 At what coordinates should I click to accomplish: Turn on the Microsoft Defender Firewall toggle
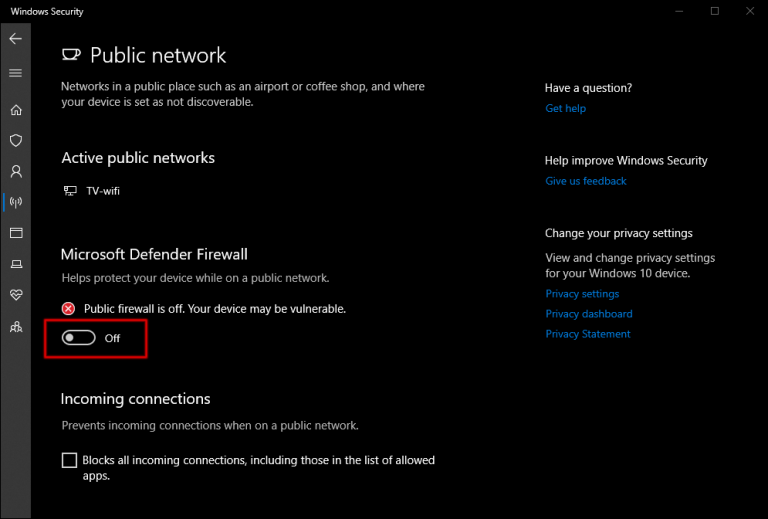[x=79, y=338]
